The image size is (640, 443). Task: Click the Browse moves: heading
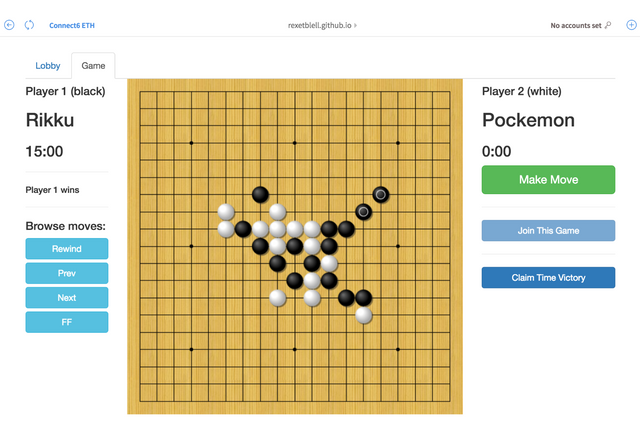[65, 226]
